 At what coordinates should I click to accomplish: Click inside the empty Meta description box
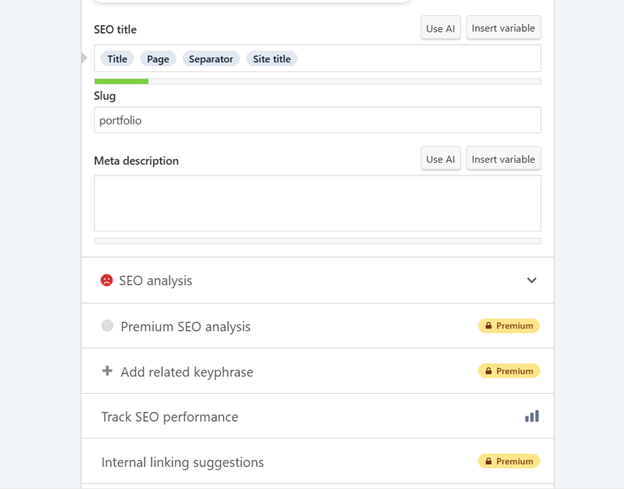pos(318,203)
